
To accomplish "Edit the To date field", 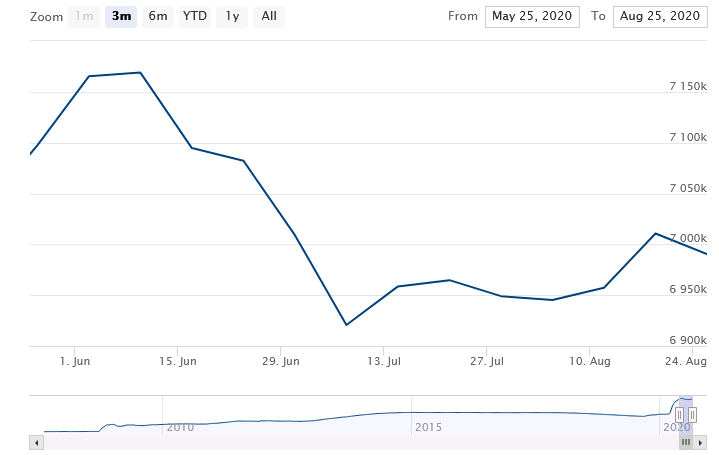I will coord(660,16).
